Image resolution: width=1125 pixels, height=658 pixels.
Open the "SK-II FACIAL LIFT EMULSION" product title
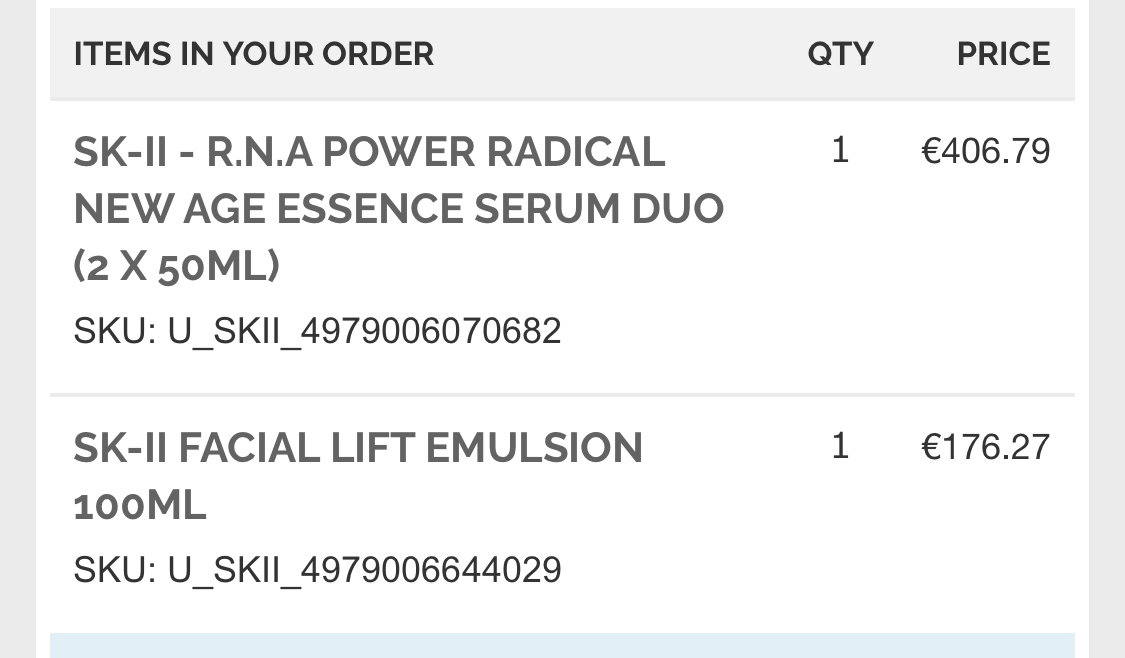pos(358,448)
